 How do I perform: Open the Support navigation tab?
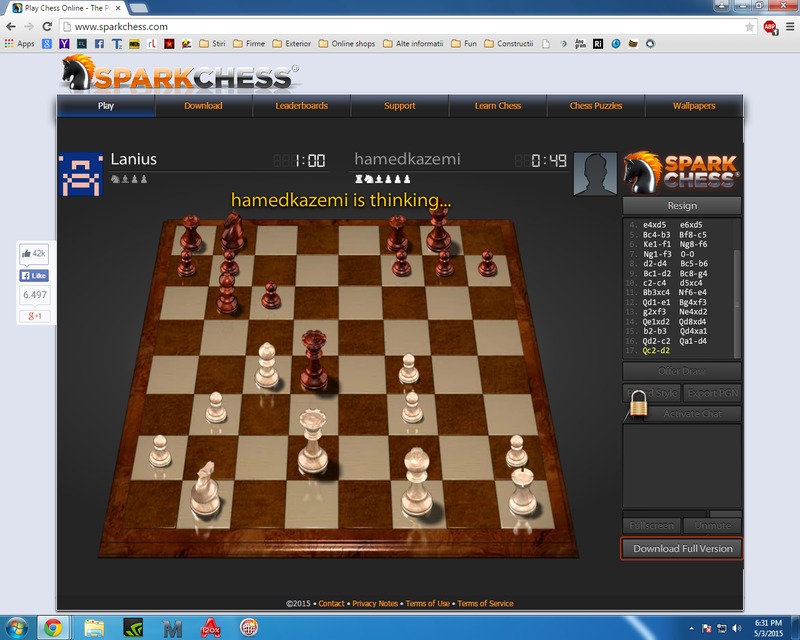tap(399, 106)
